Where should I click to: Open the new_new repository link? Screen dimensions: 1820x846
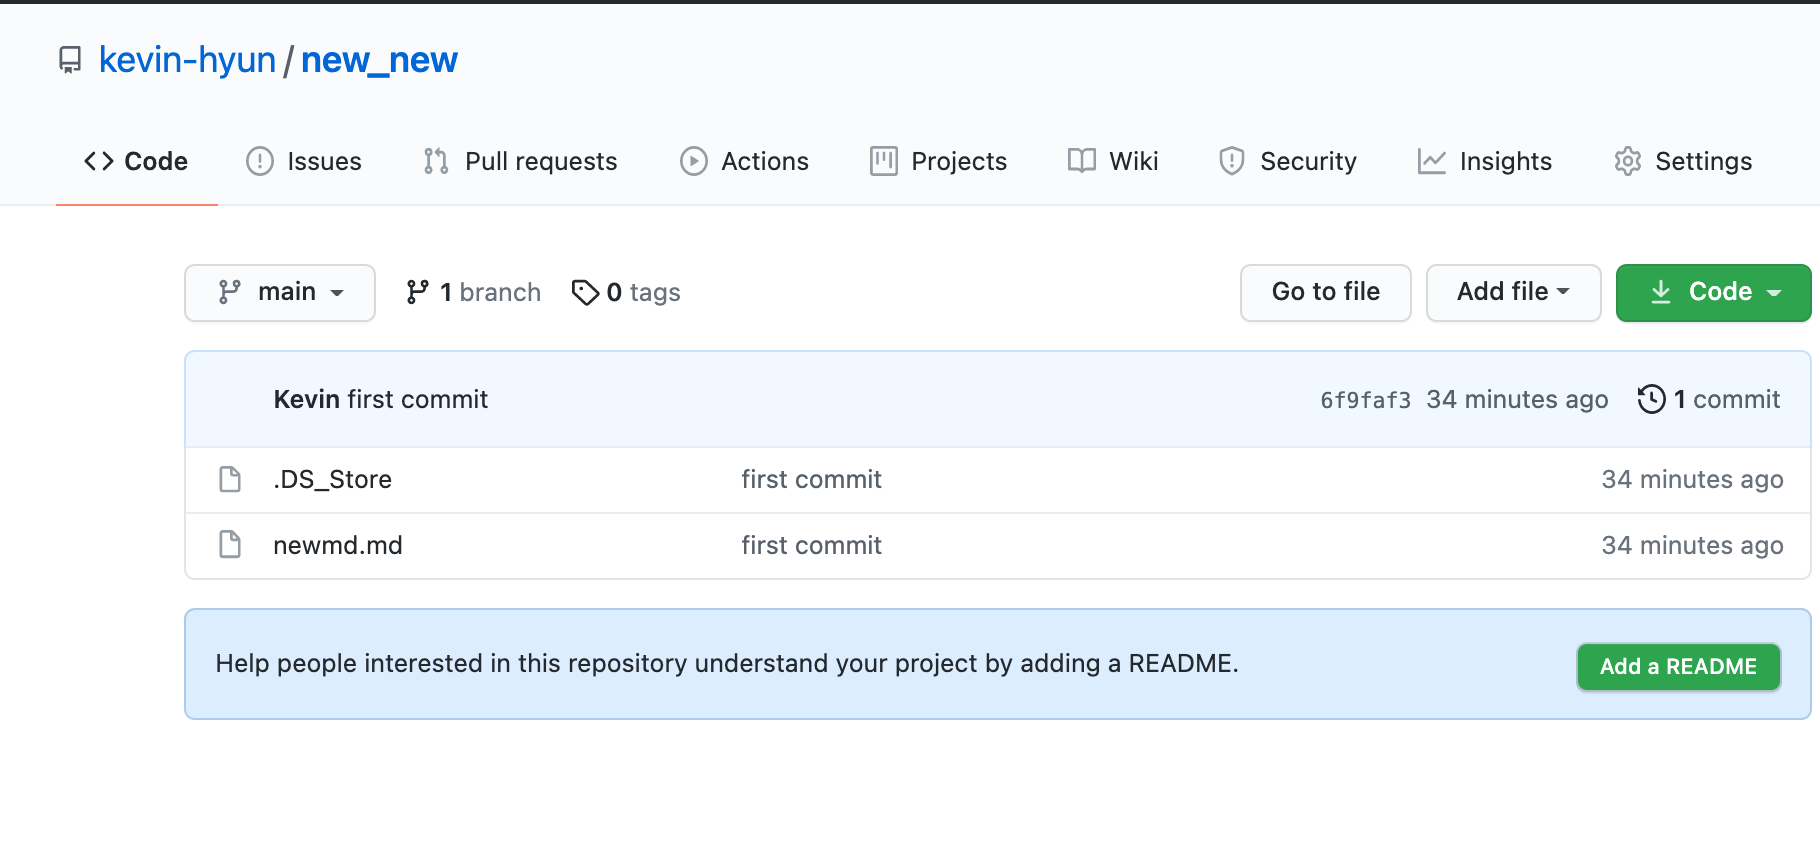coord(379,61)
